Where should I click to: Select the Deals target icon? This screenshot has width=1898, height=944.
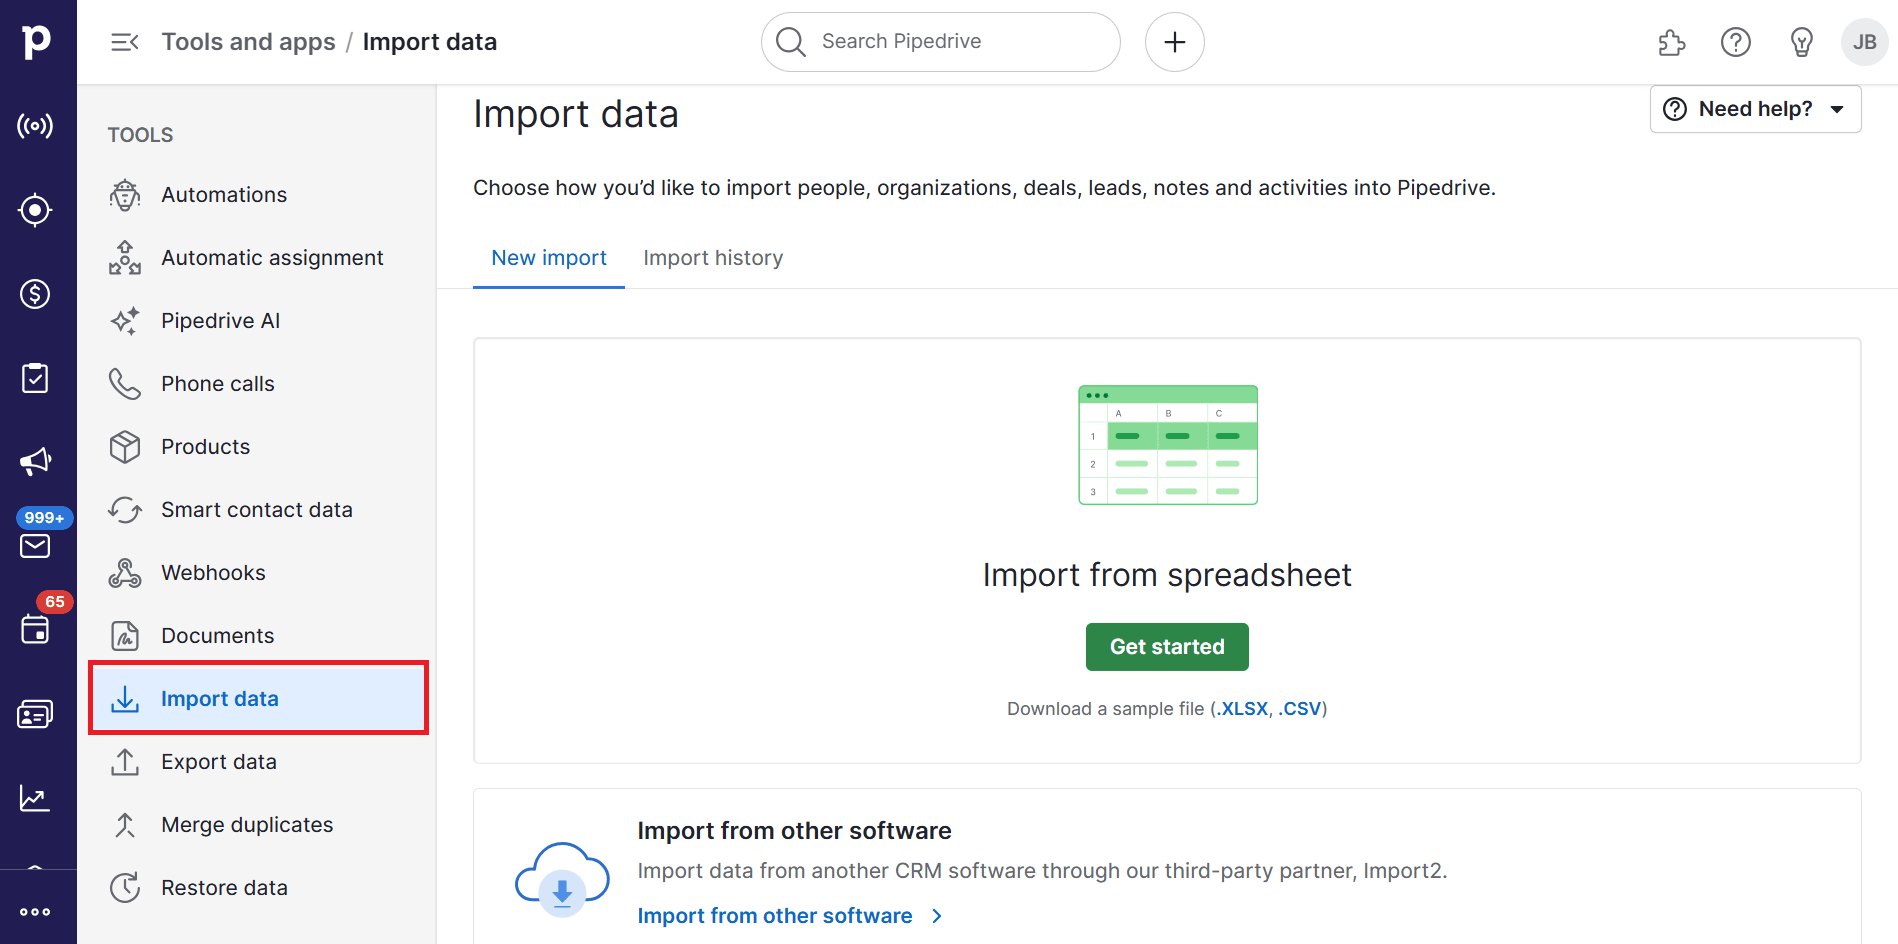36,210
